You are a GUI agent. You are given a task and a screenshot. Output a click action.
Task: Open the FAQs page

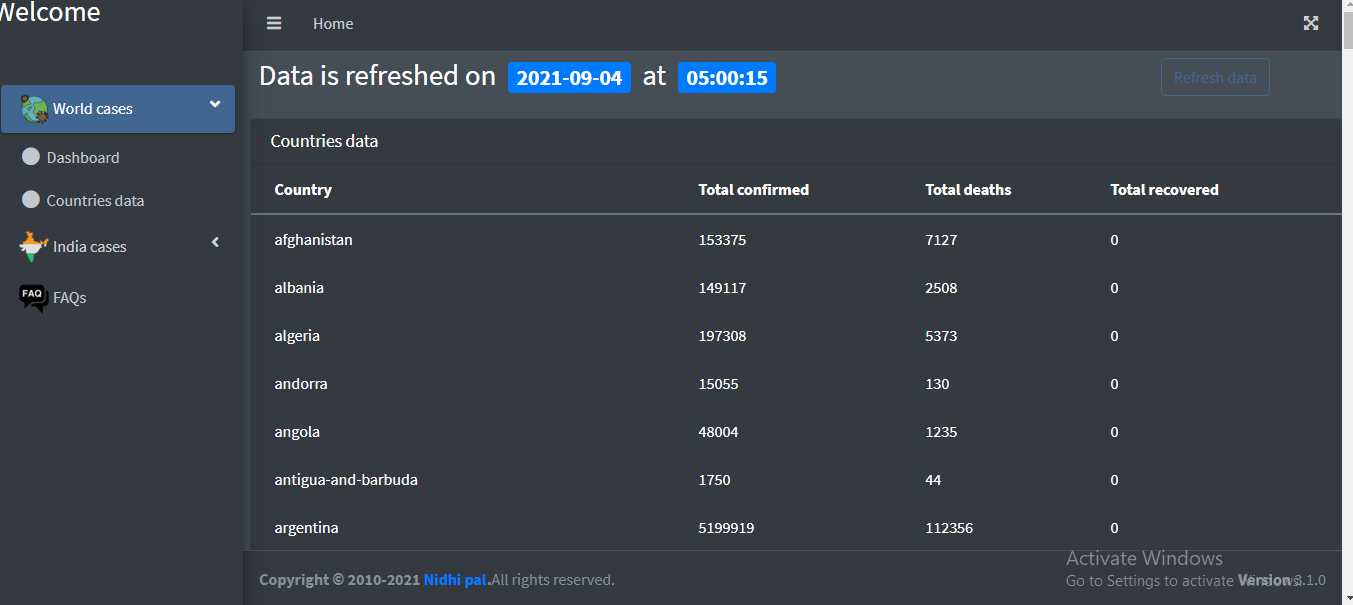(x=70, y=298)
